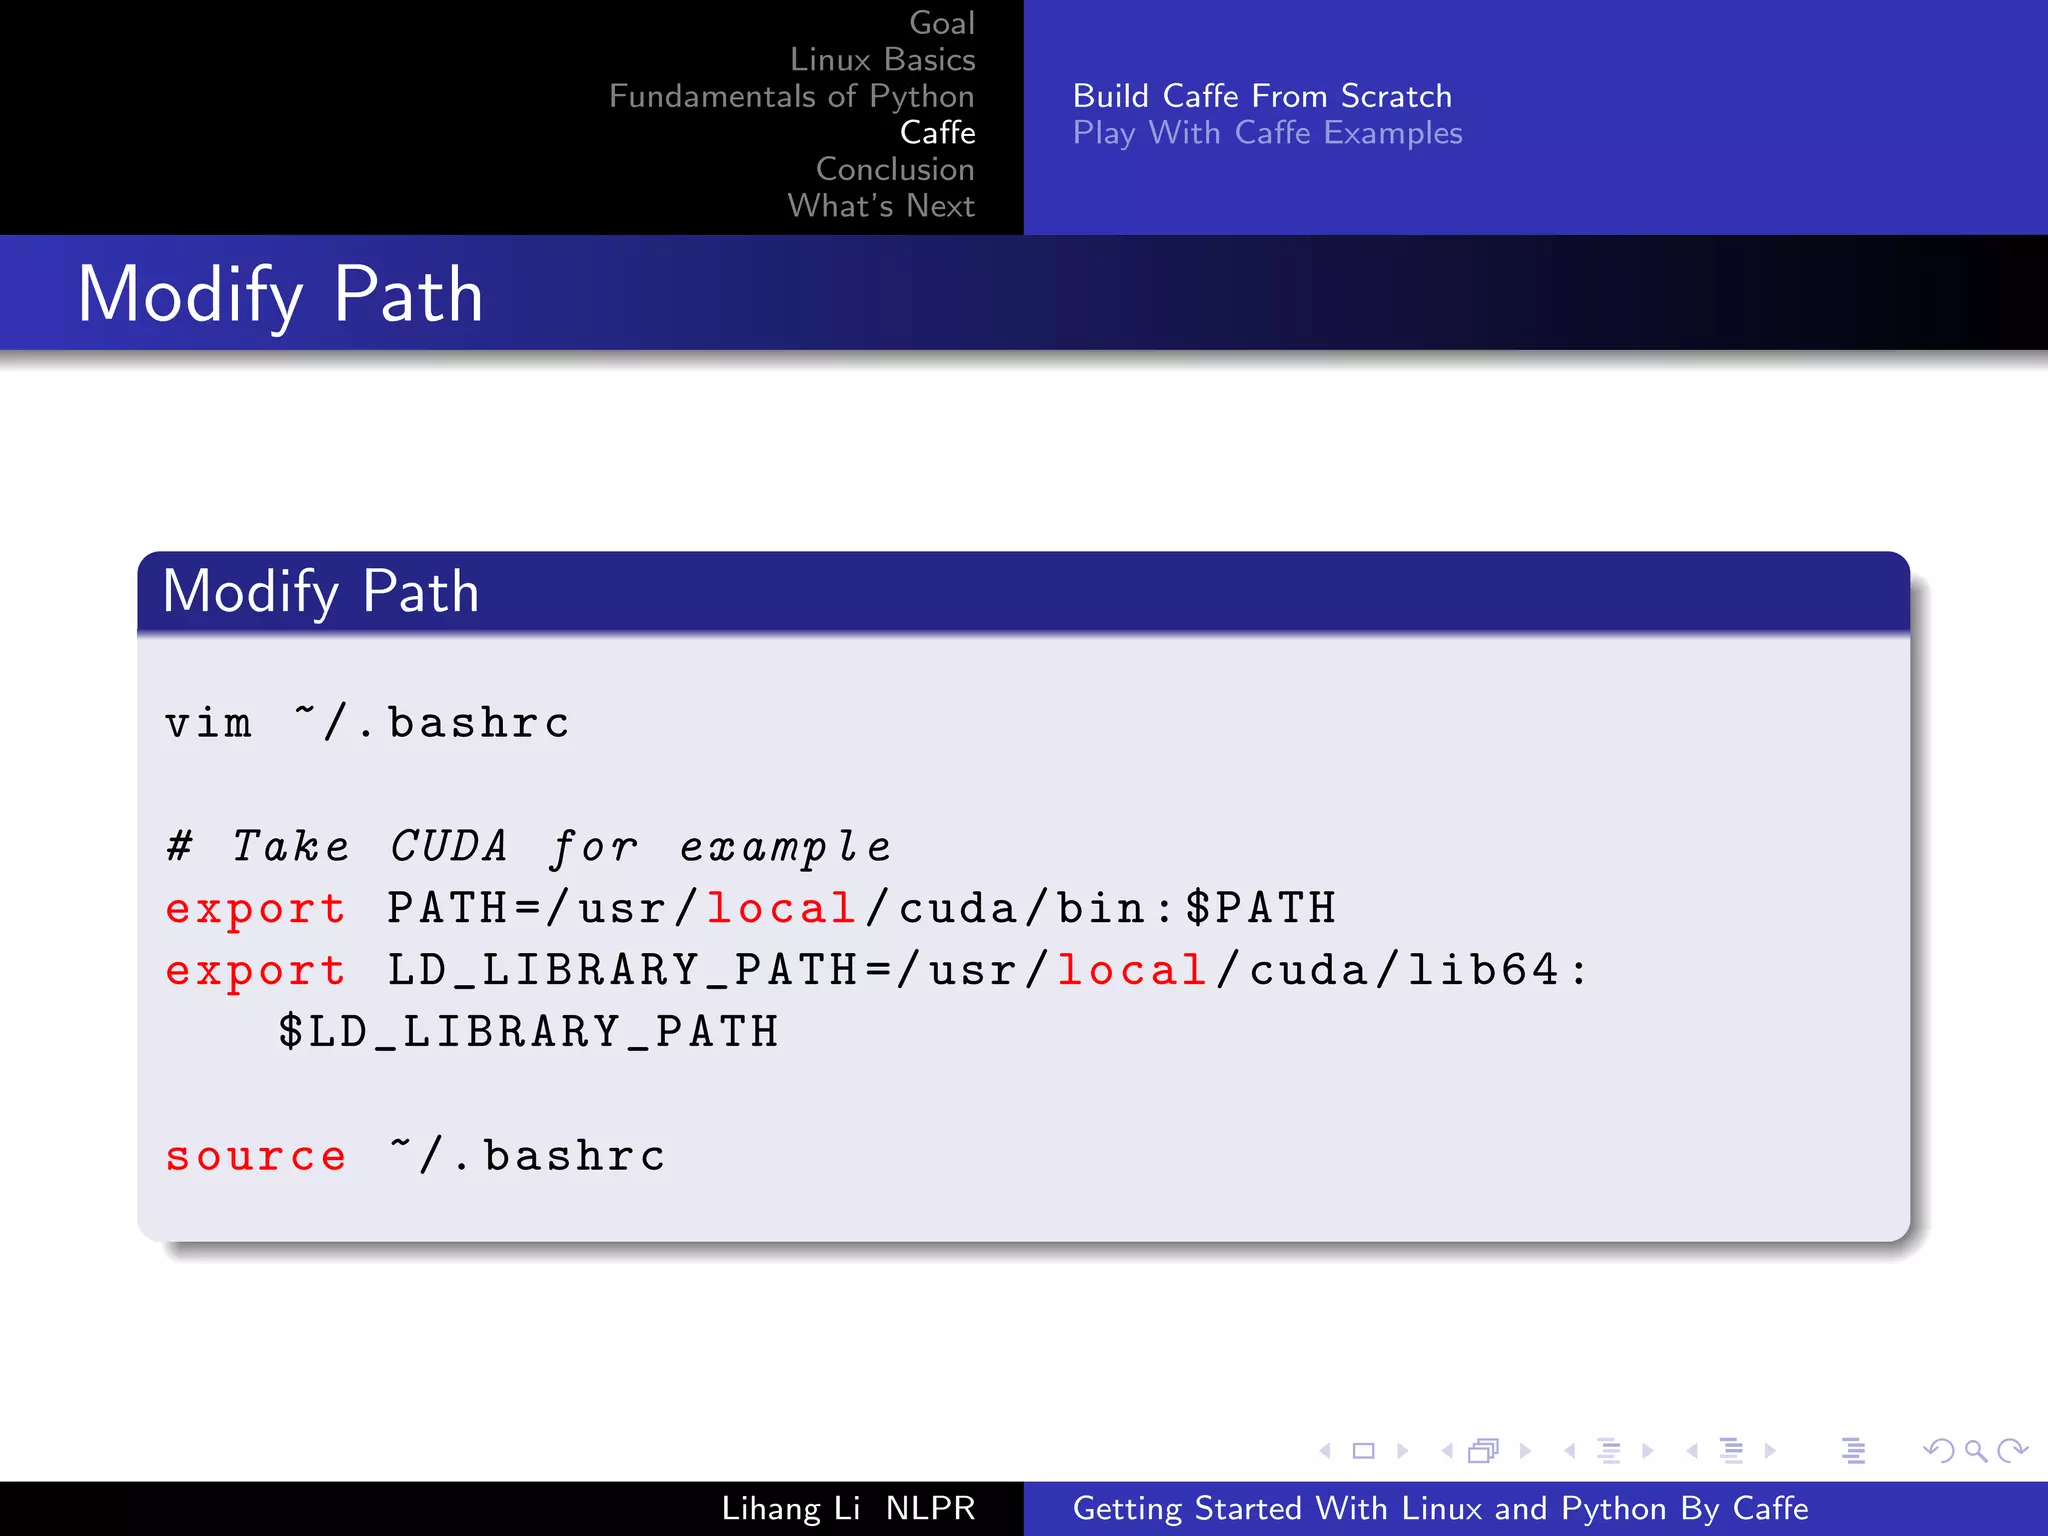Click the author name Lihang Li
The image size is (2048, 1536).
pyautogui.click(x=791, y=1508)
